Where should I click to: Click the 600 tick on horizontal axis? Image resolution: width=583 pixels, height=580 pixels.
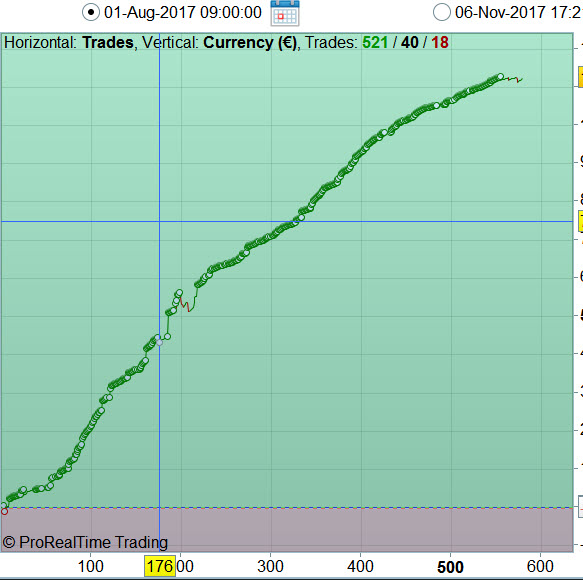[540, 567]
